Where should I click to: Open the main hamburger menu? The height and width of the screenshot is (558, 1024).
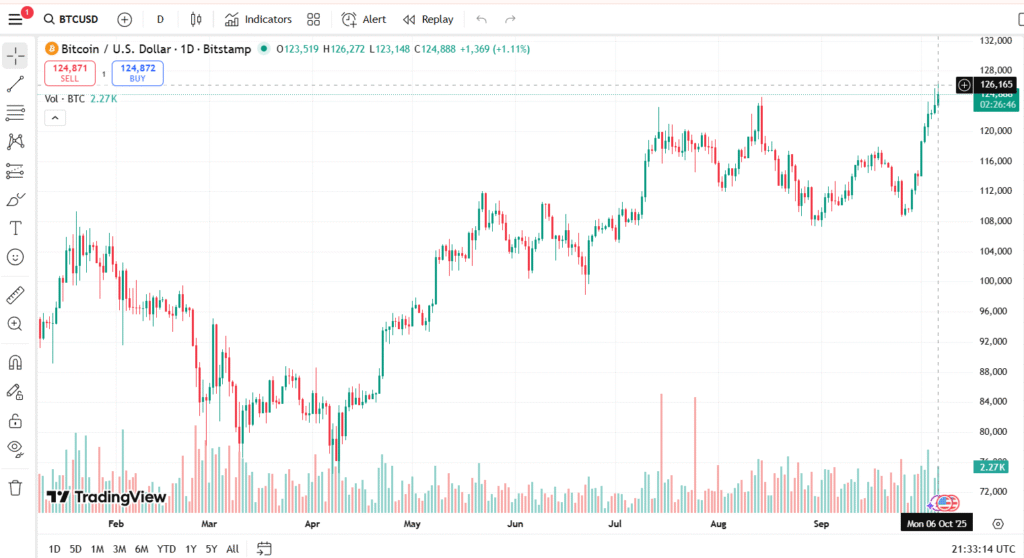[15, 19]
